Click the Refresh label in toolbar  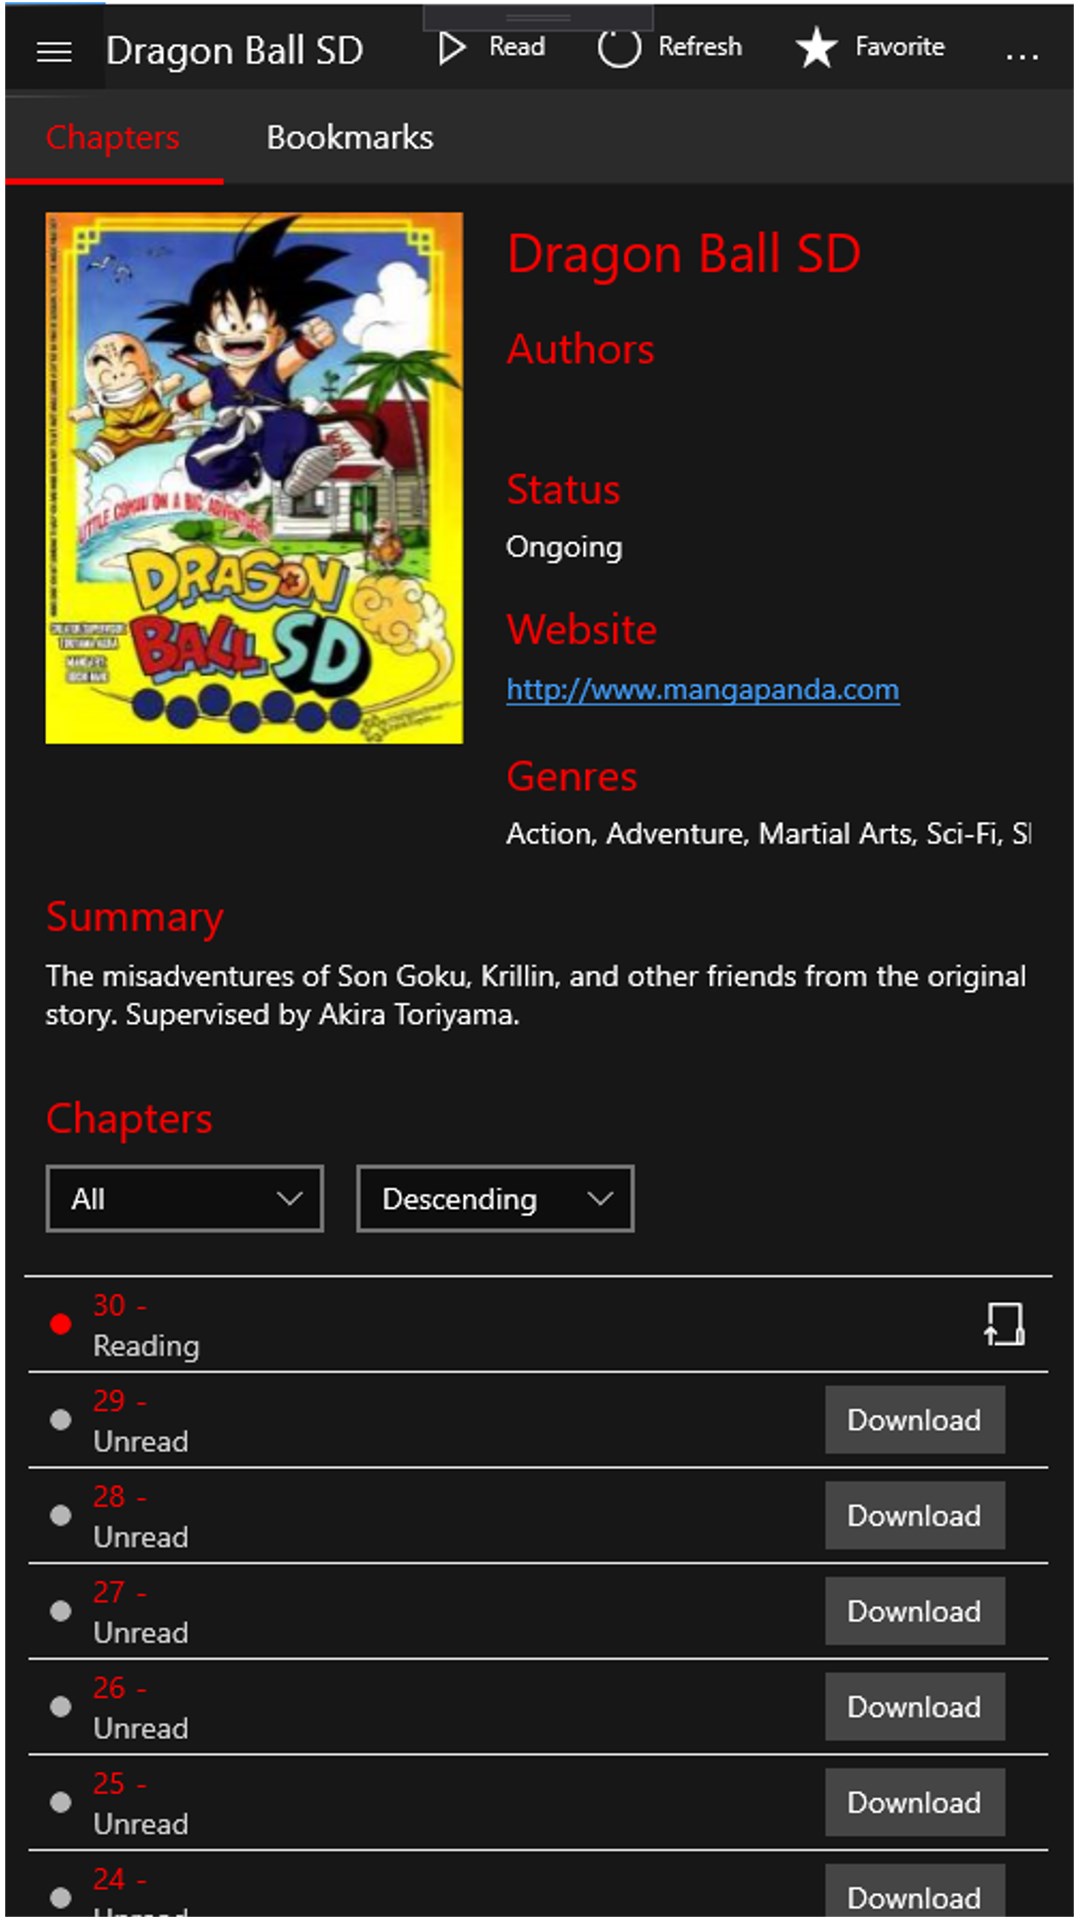coord(700,47)
